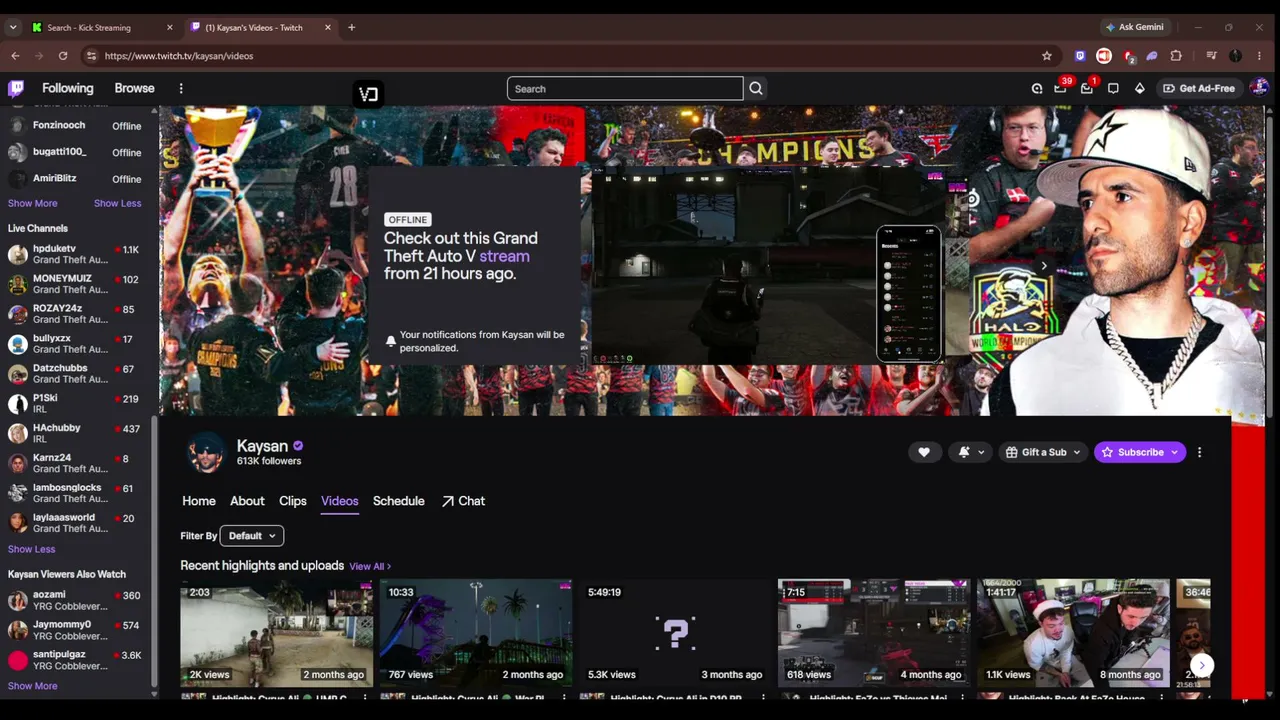Open the About tab
Image resolution: width=1280 pixels, height=720 pixels.
click(247, 501)
